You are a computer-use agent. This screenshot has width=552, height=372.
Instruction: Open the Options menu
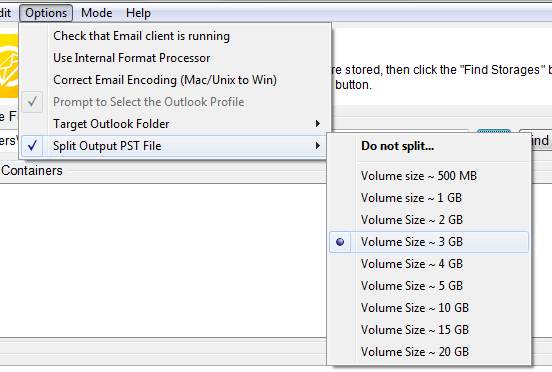pos(46,13)
